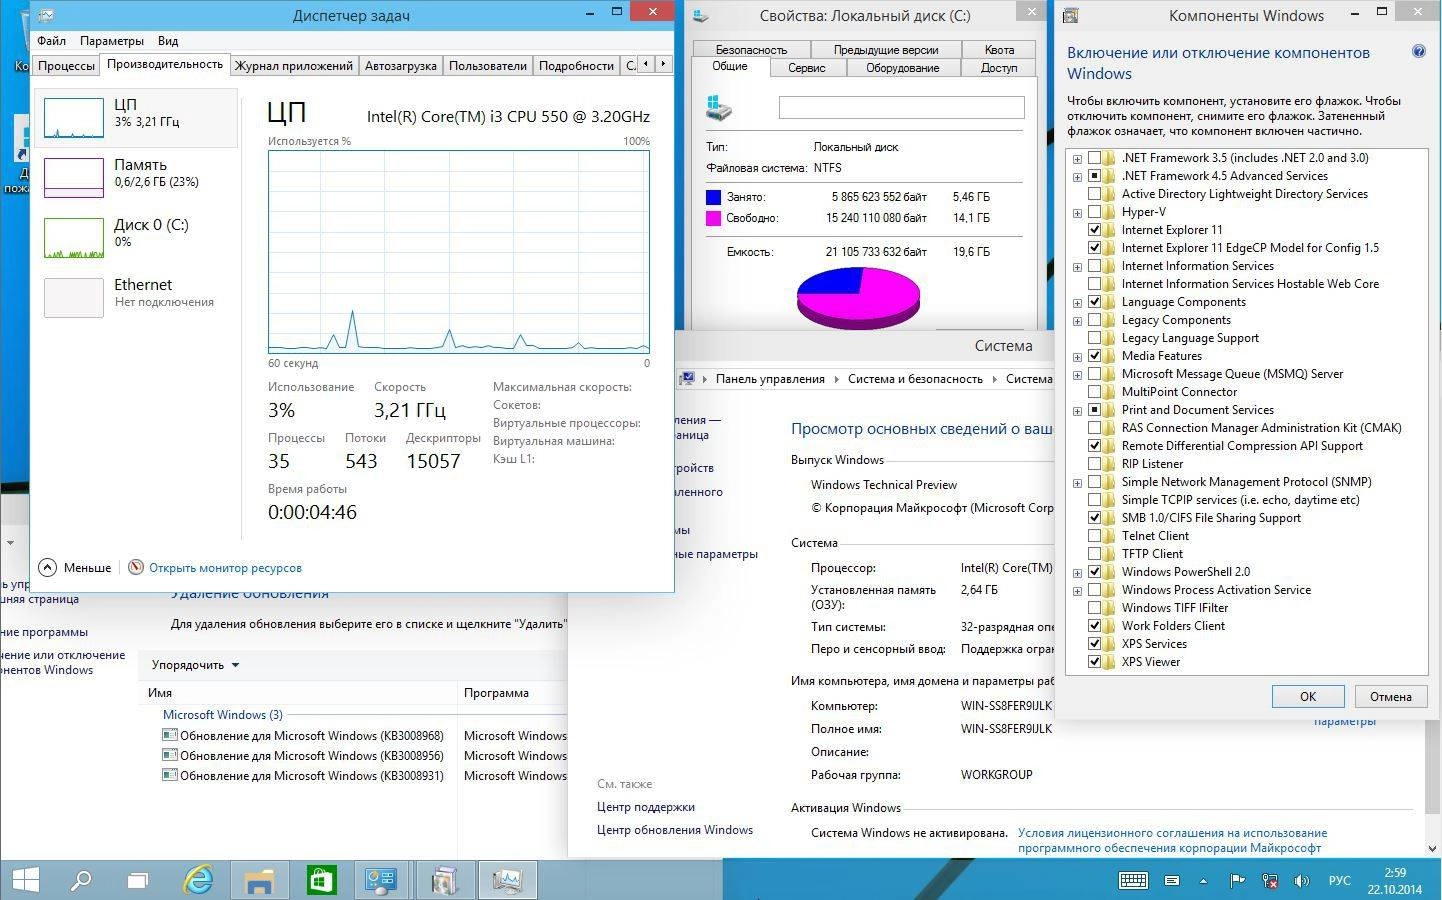Open Search from the taskbar
1442x900 pixels.
tap(81, 880)
